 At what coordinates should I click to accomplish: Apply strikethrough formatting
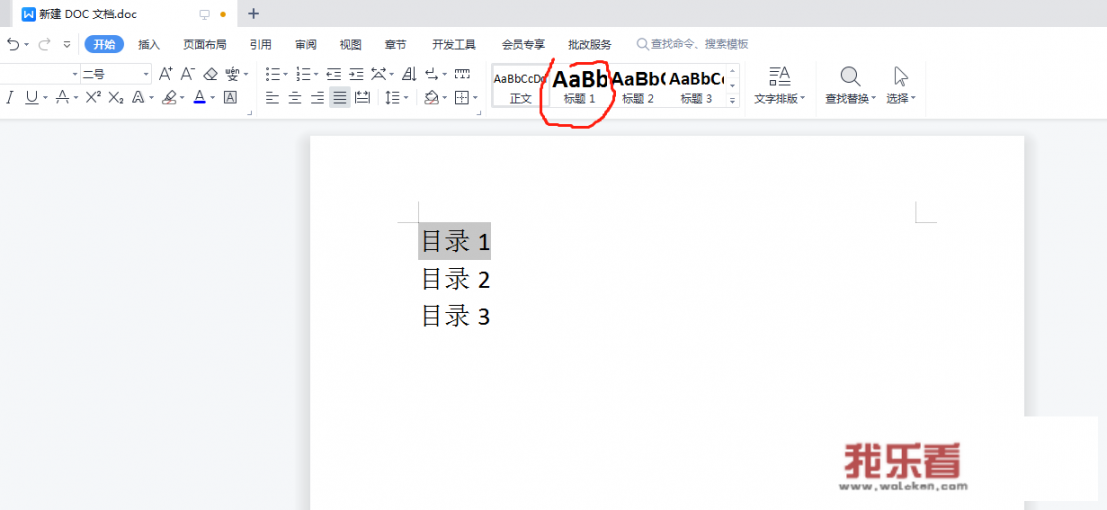[x=63, y=97]
